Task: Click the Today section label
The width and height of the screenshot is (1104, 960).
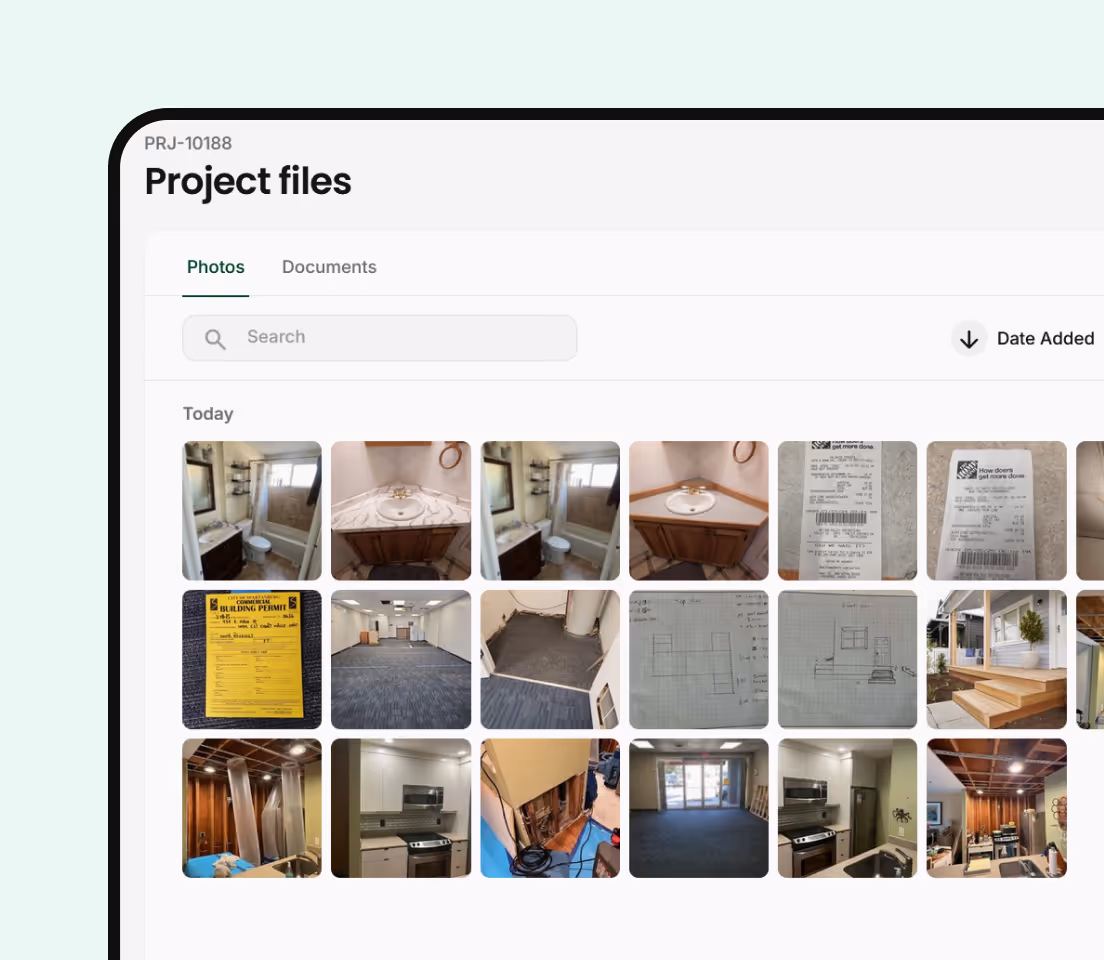Action: (x=208, y=413)
